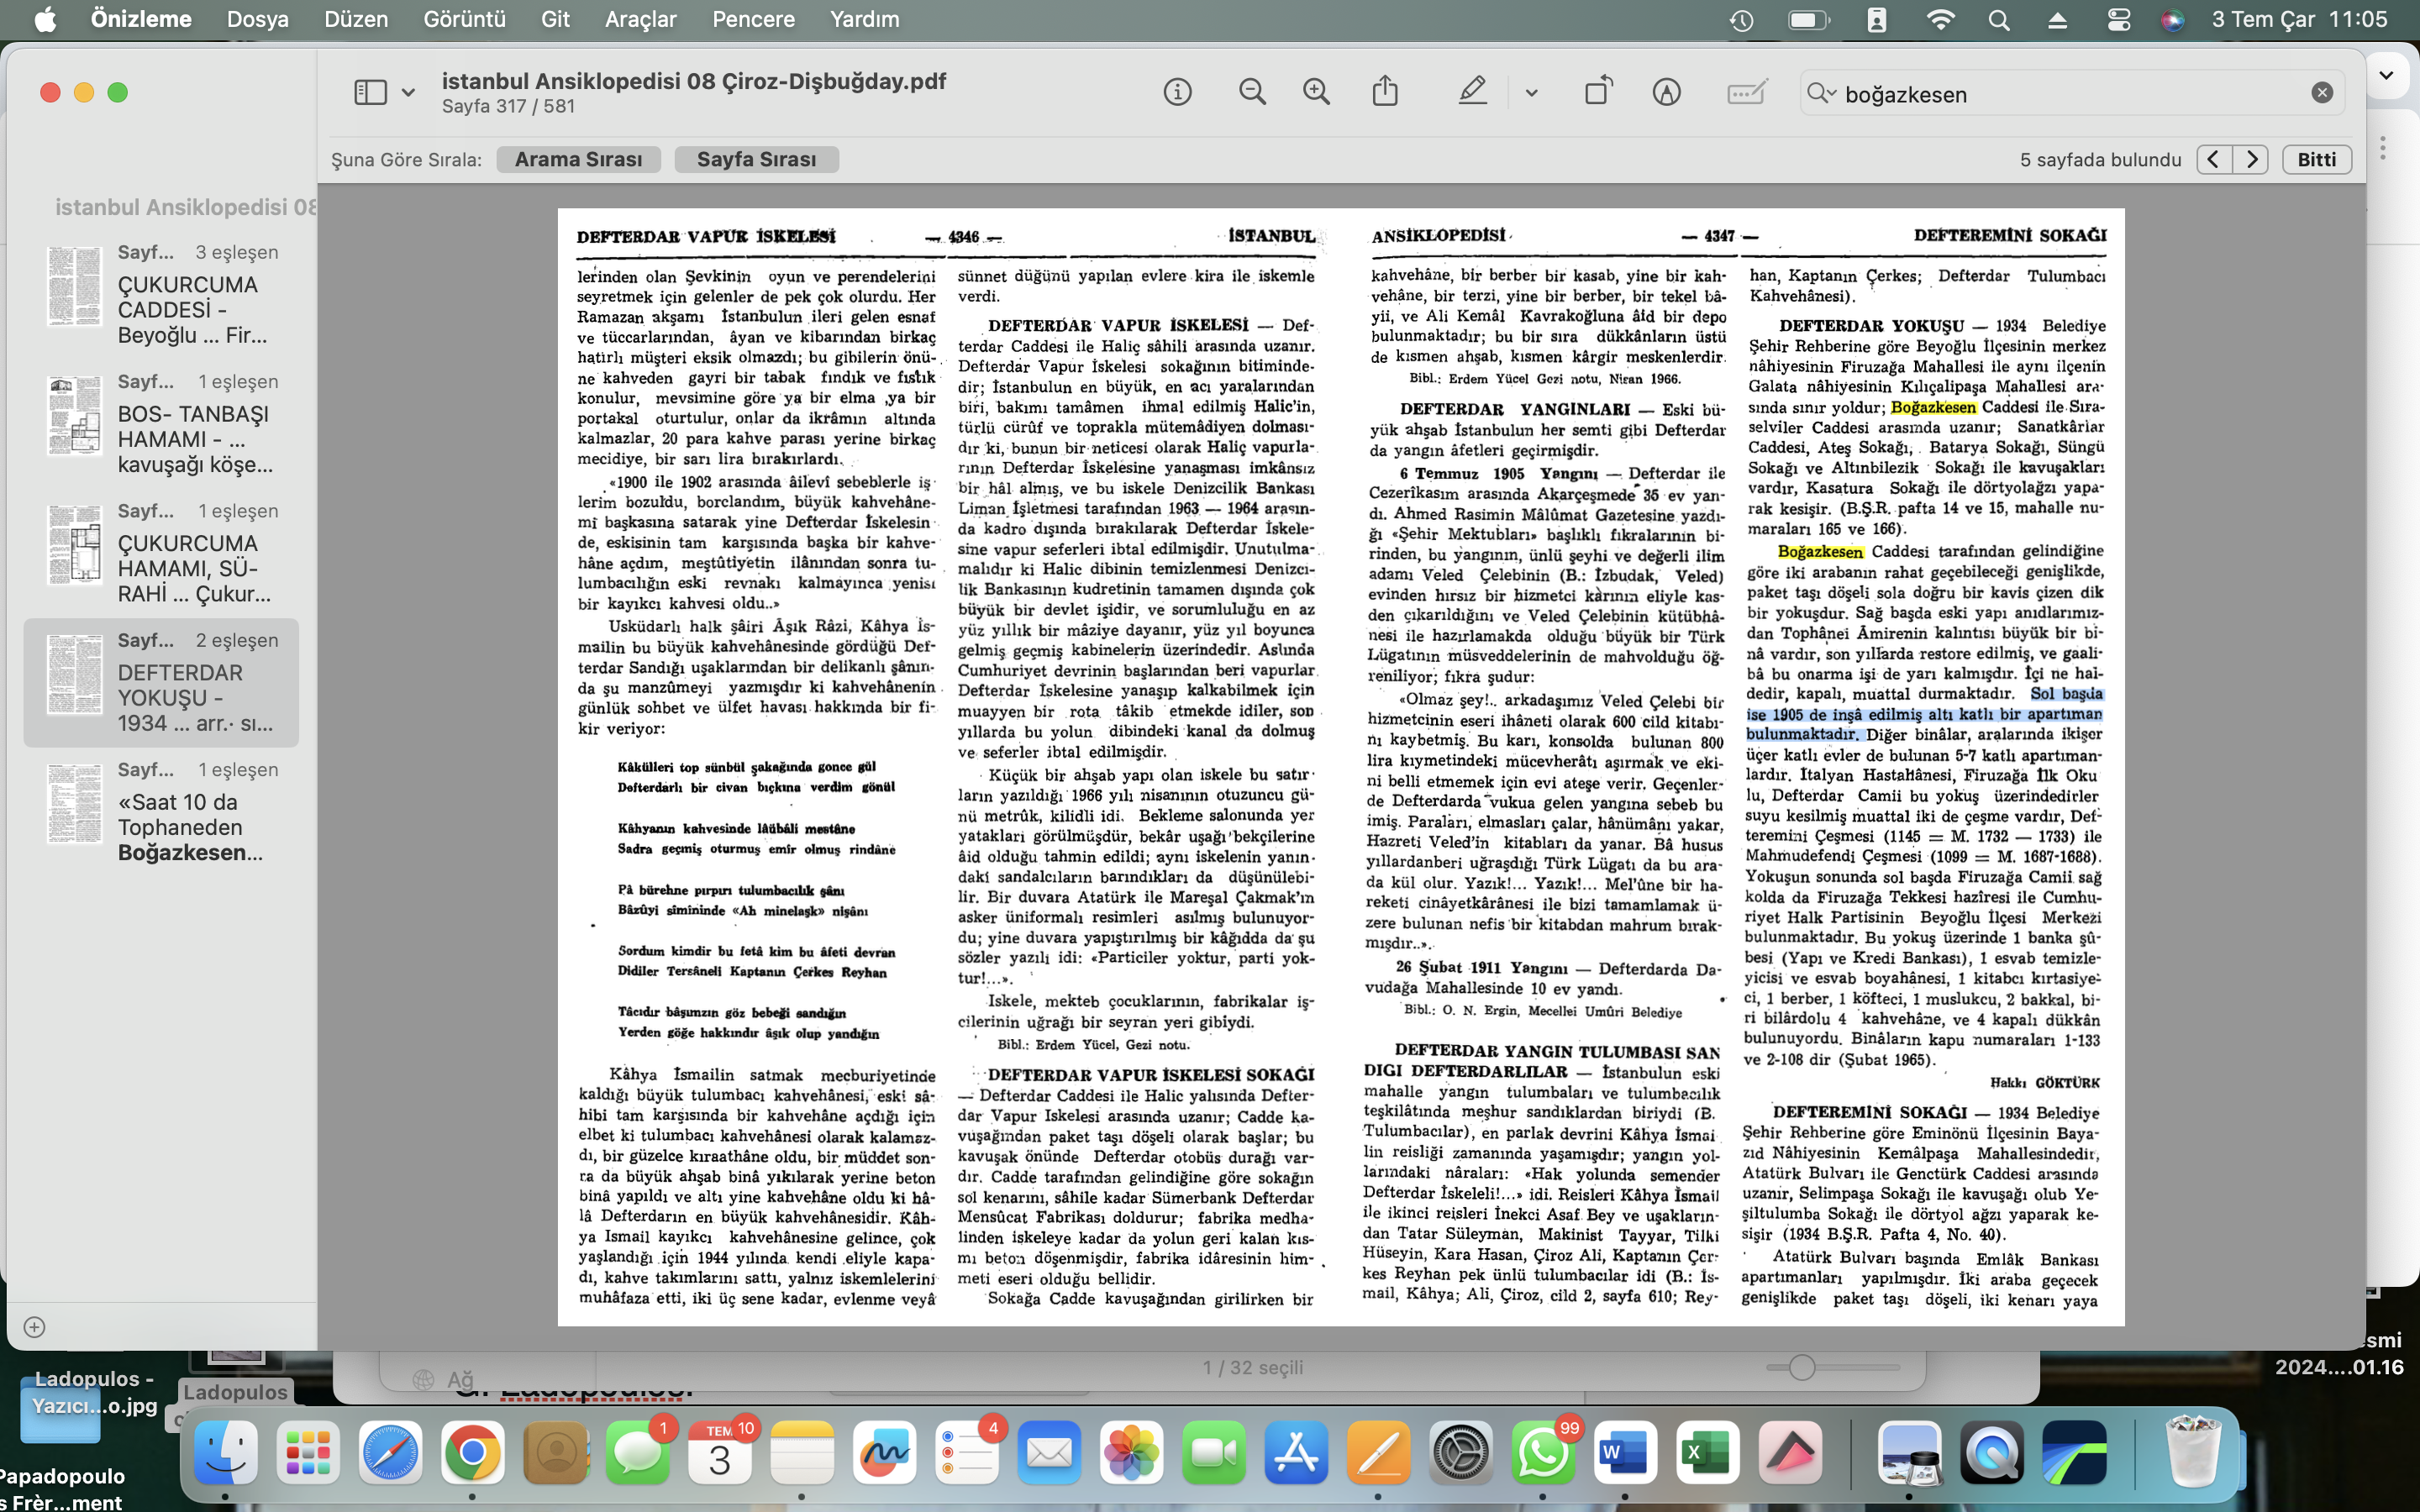This screenshot has height=1512, width=2420.
Task: Open the Araçlar menu
Action: coord(640,19)
